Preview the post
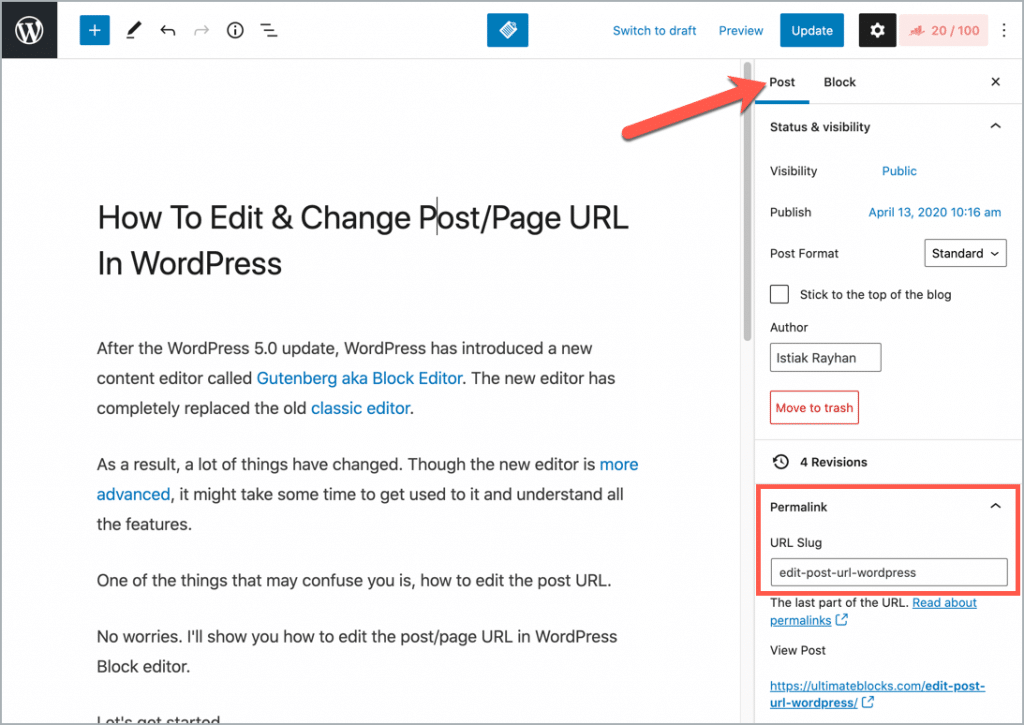 click(x=741, y=31)
